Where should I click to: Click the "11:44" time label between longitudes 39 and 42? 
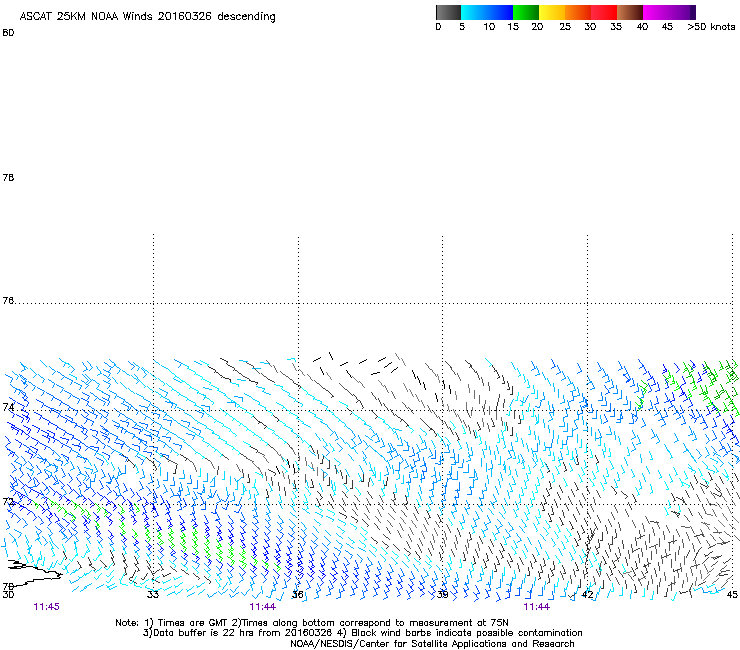click(536, 607)
